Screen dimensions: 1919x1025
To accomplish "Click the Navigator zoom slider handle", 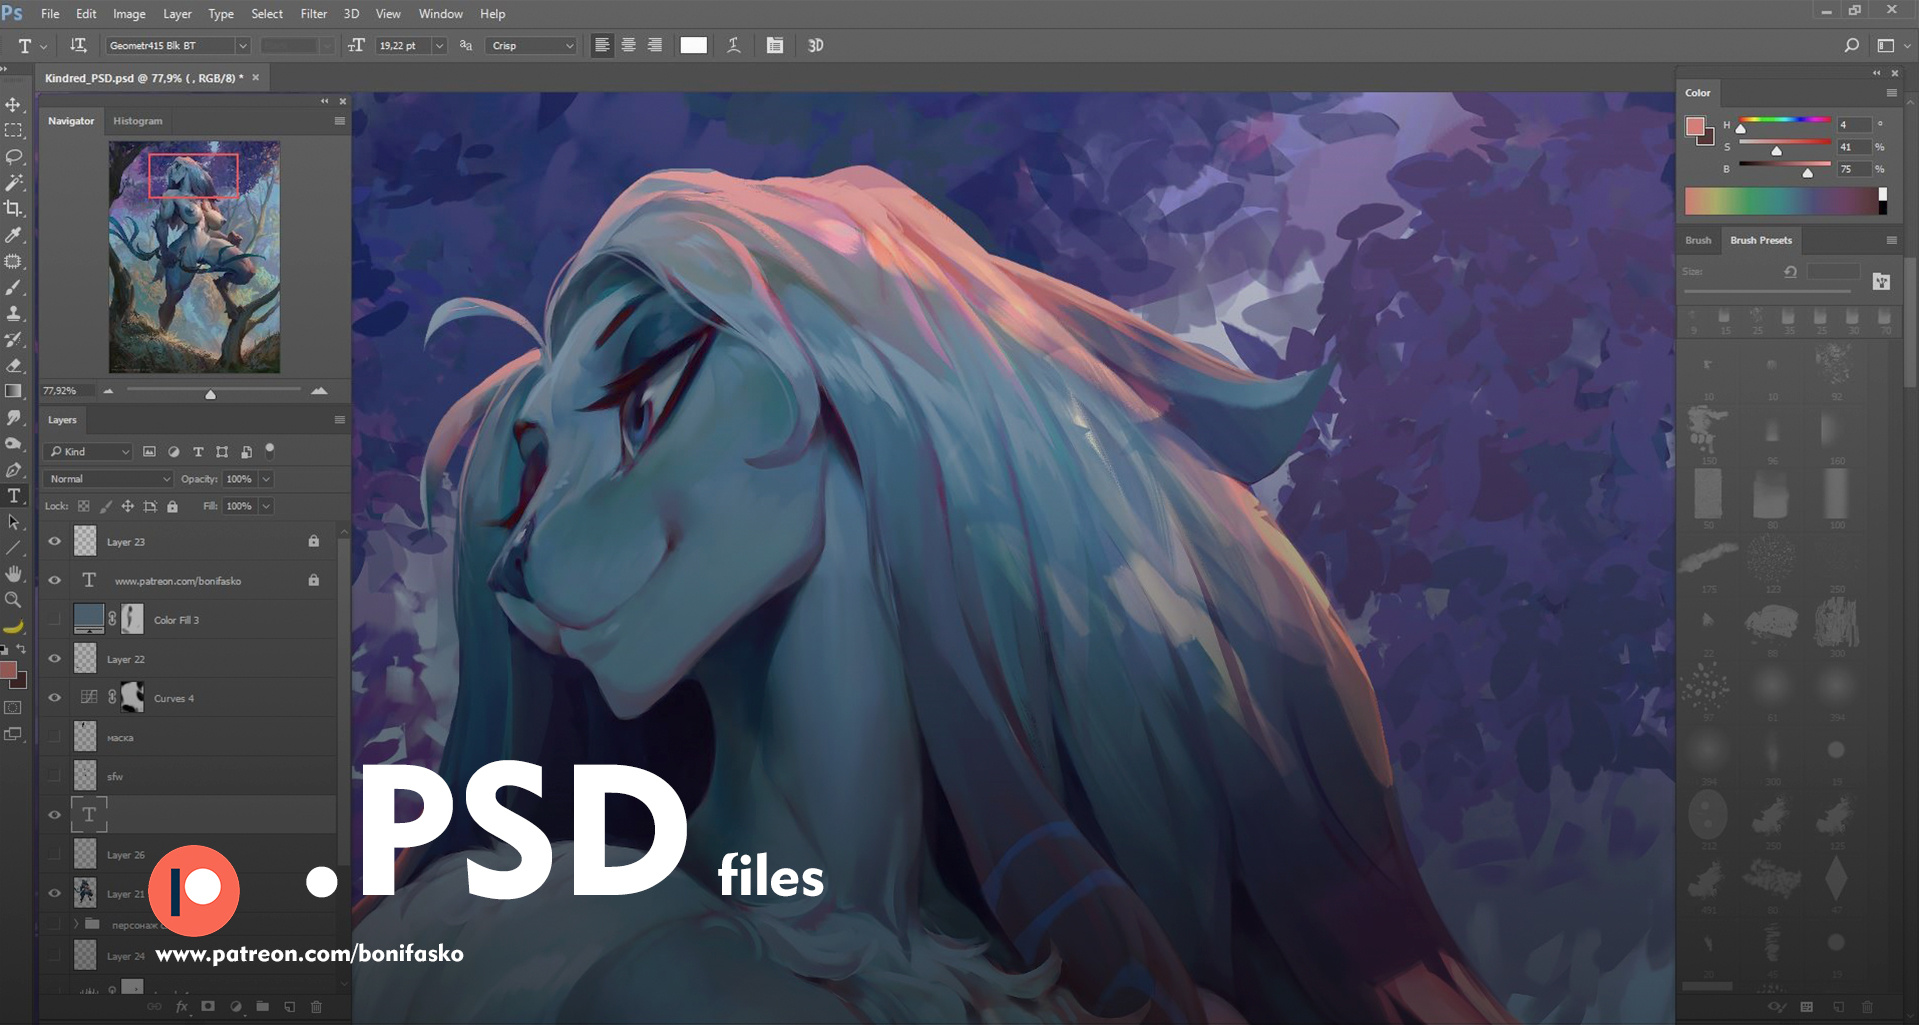I will tap(210, 394).
